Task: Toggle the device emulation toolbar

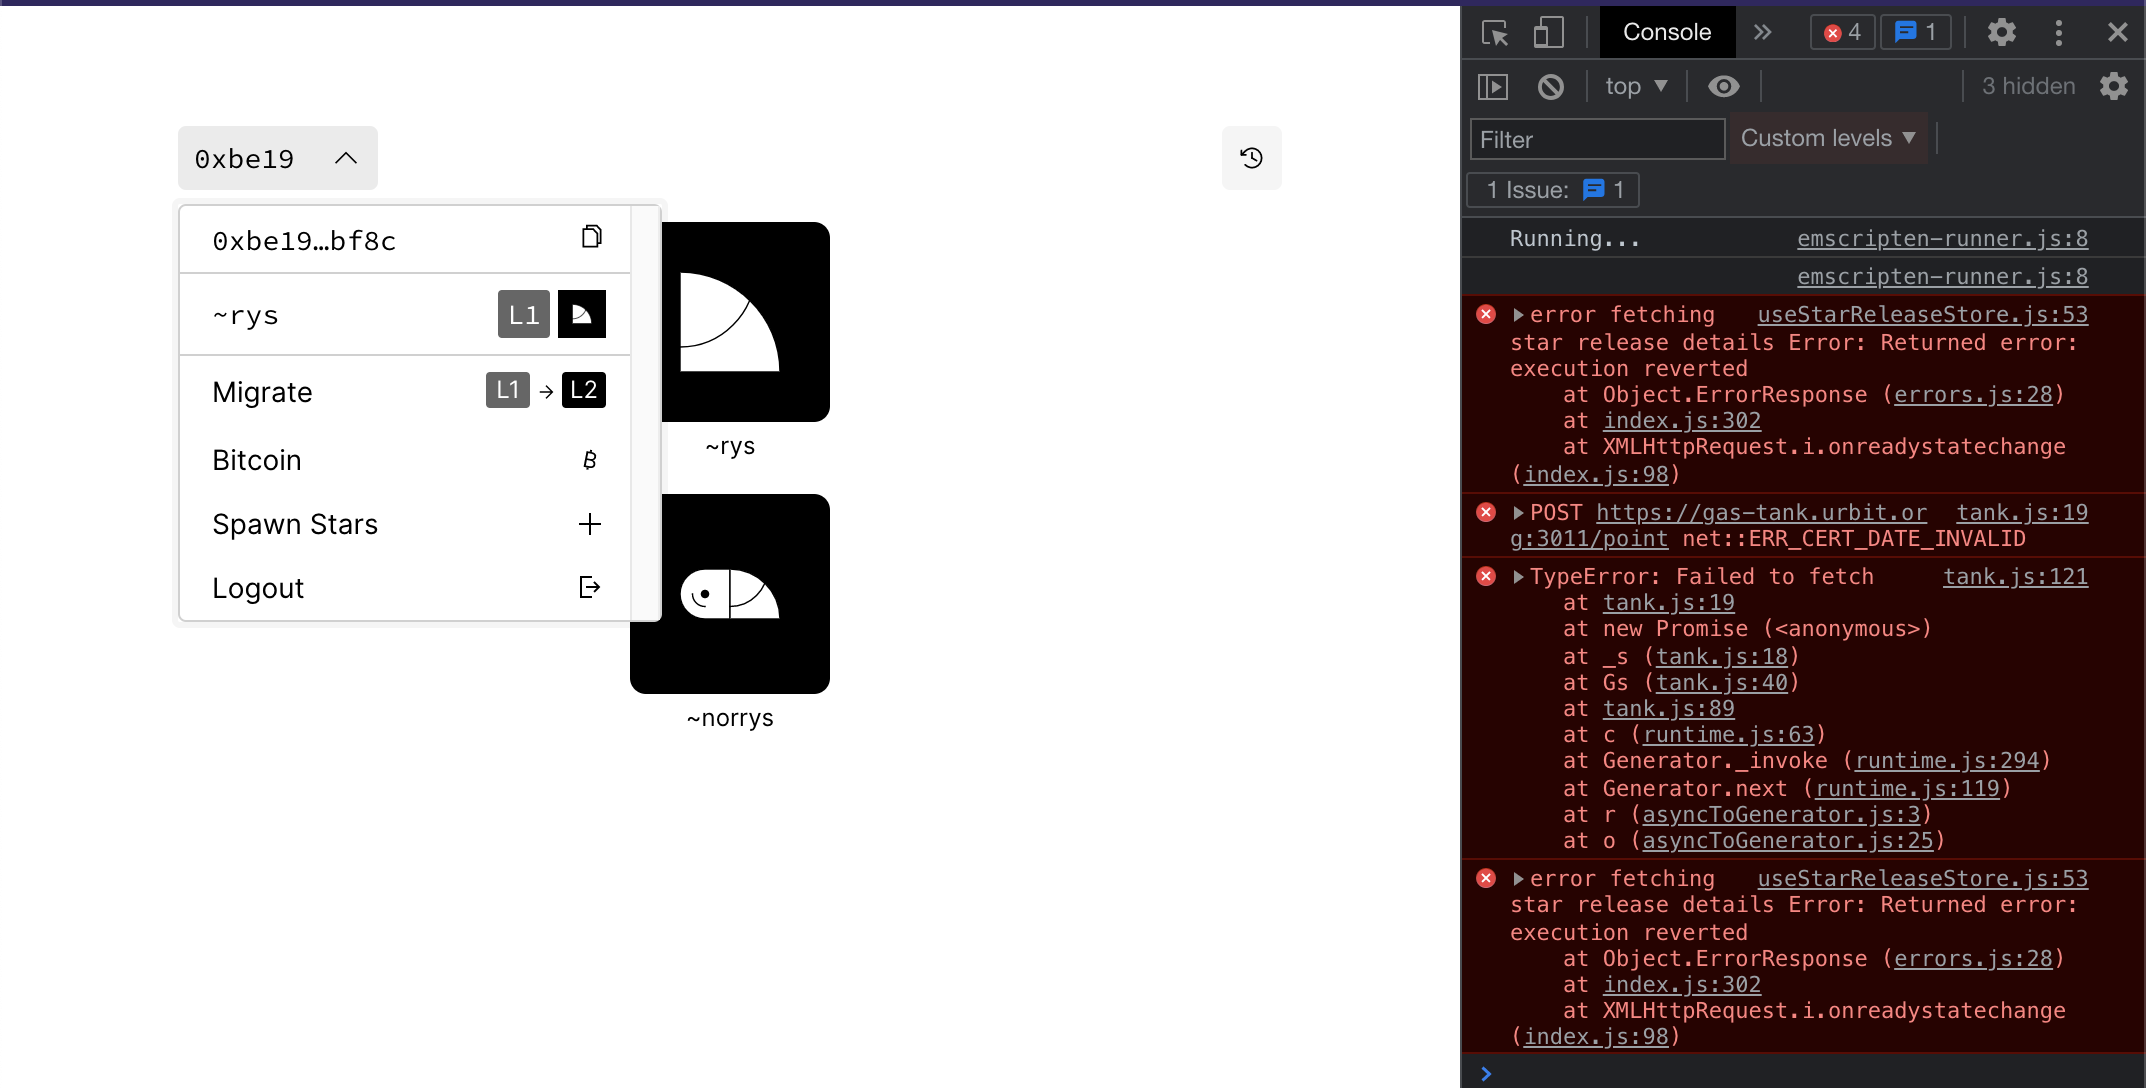Action: [x=1547, y=32]
